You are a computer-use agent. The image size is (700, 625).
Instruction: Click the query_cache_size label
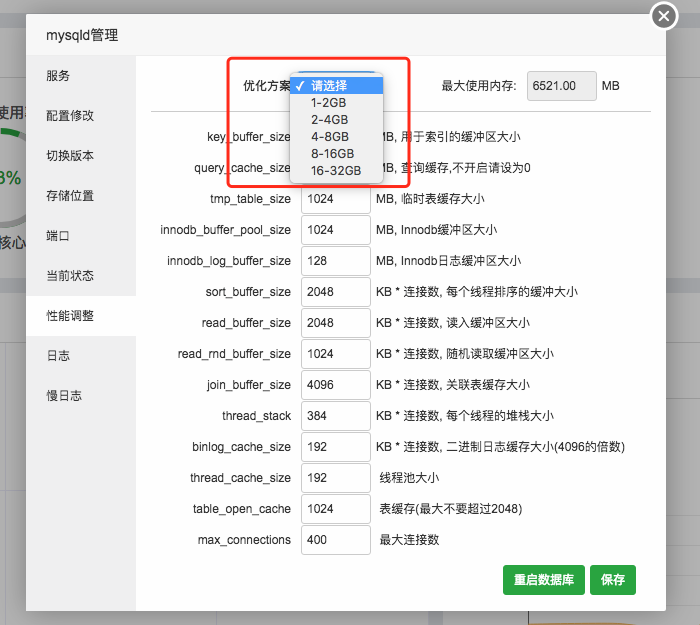[x=242, y=168]
